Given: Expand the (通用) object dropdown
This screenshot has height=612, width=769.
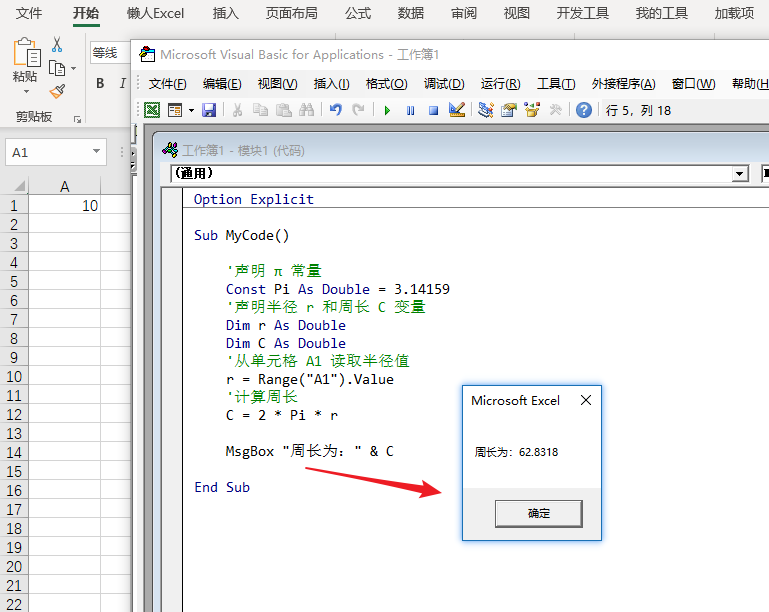Looking at the screenshot, I should [x=740, y=174].
